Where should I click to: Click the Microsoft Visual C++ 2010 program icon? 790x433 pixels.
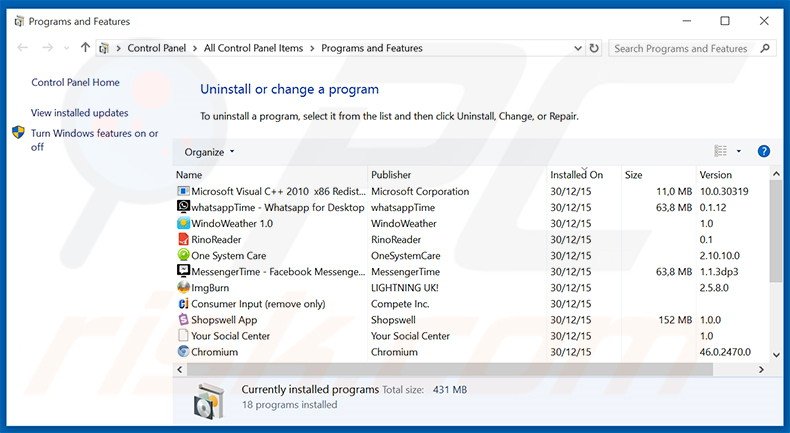(183, 191)
